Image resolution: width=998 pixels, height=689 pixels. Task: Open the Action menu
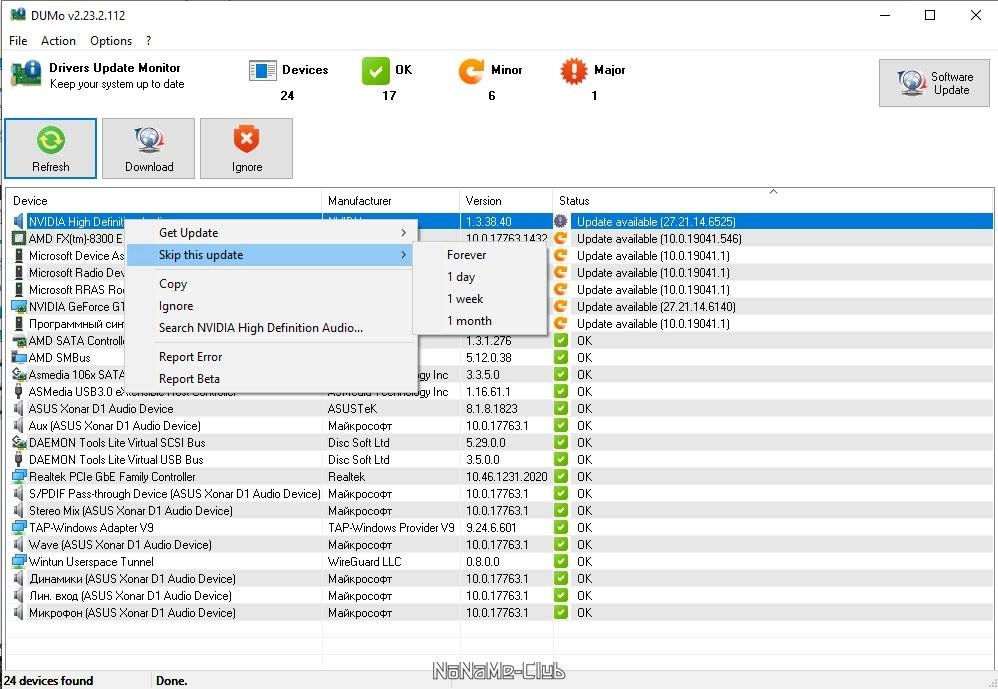pos(58,41)
